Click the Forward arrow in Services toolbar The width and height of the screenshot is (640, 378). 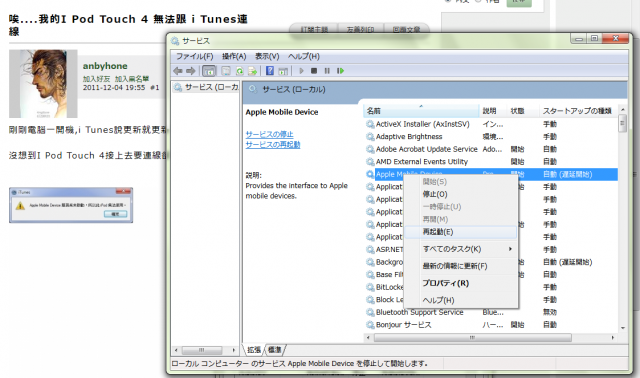[191, 71]
